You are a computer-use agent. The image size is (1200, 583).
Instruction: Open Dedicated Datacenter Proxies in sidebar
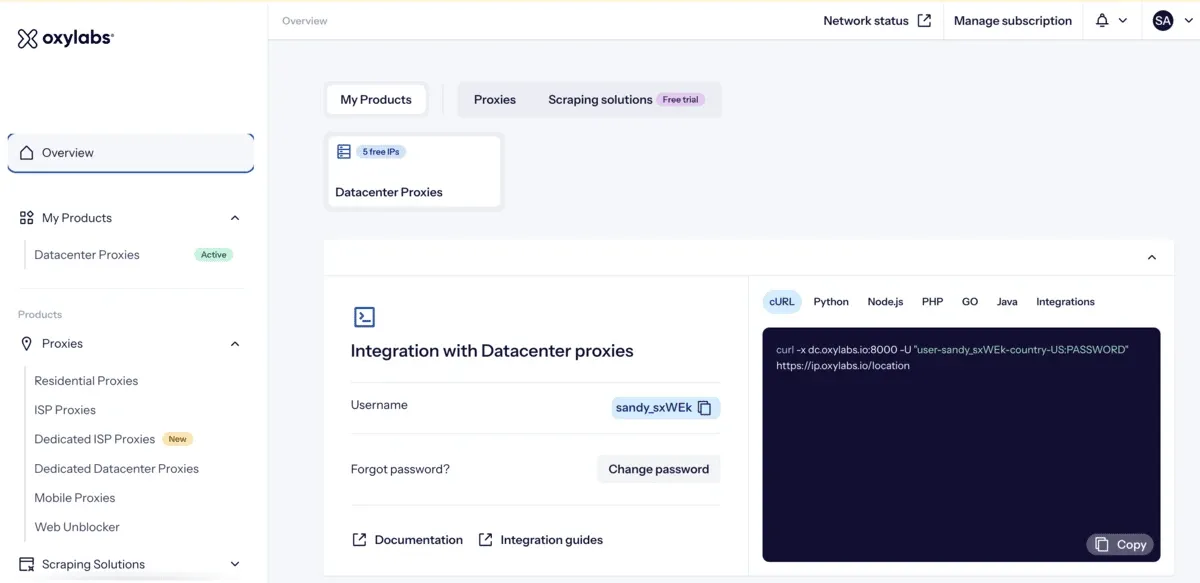click(116, 468)
